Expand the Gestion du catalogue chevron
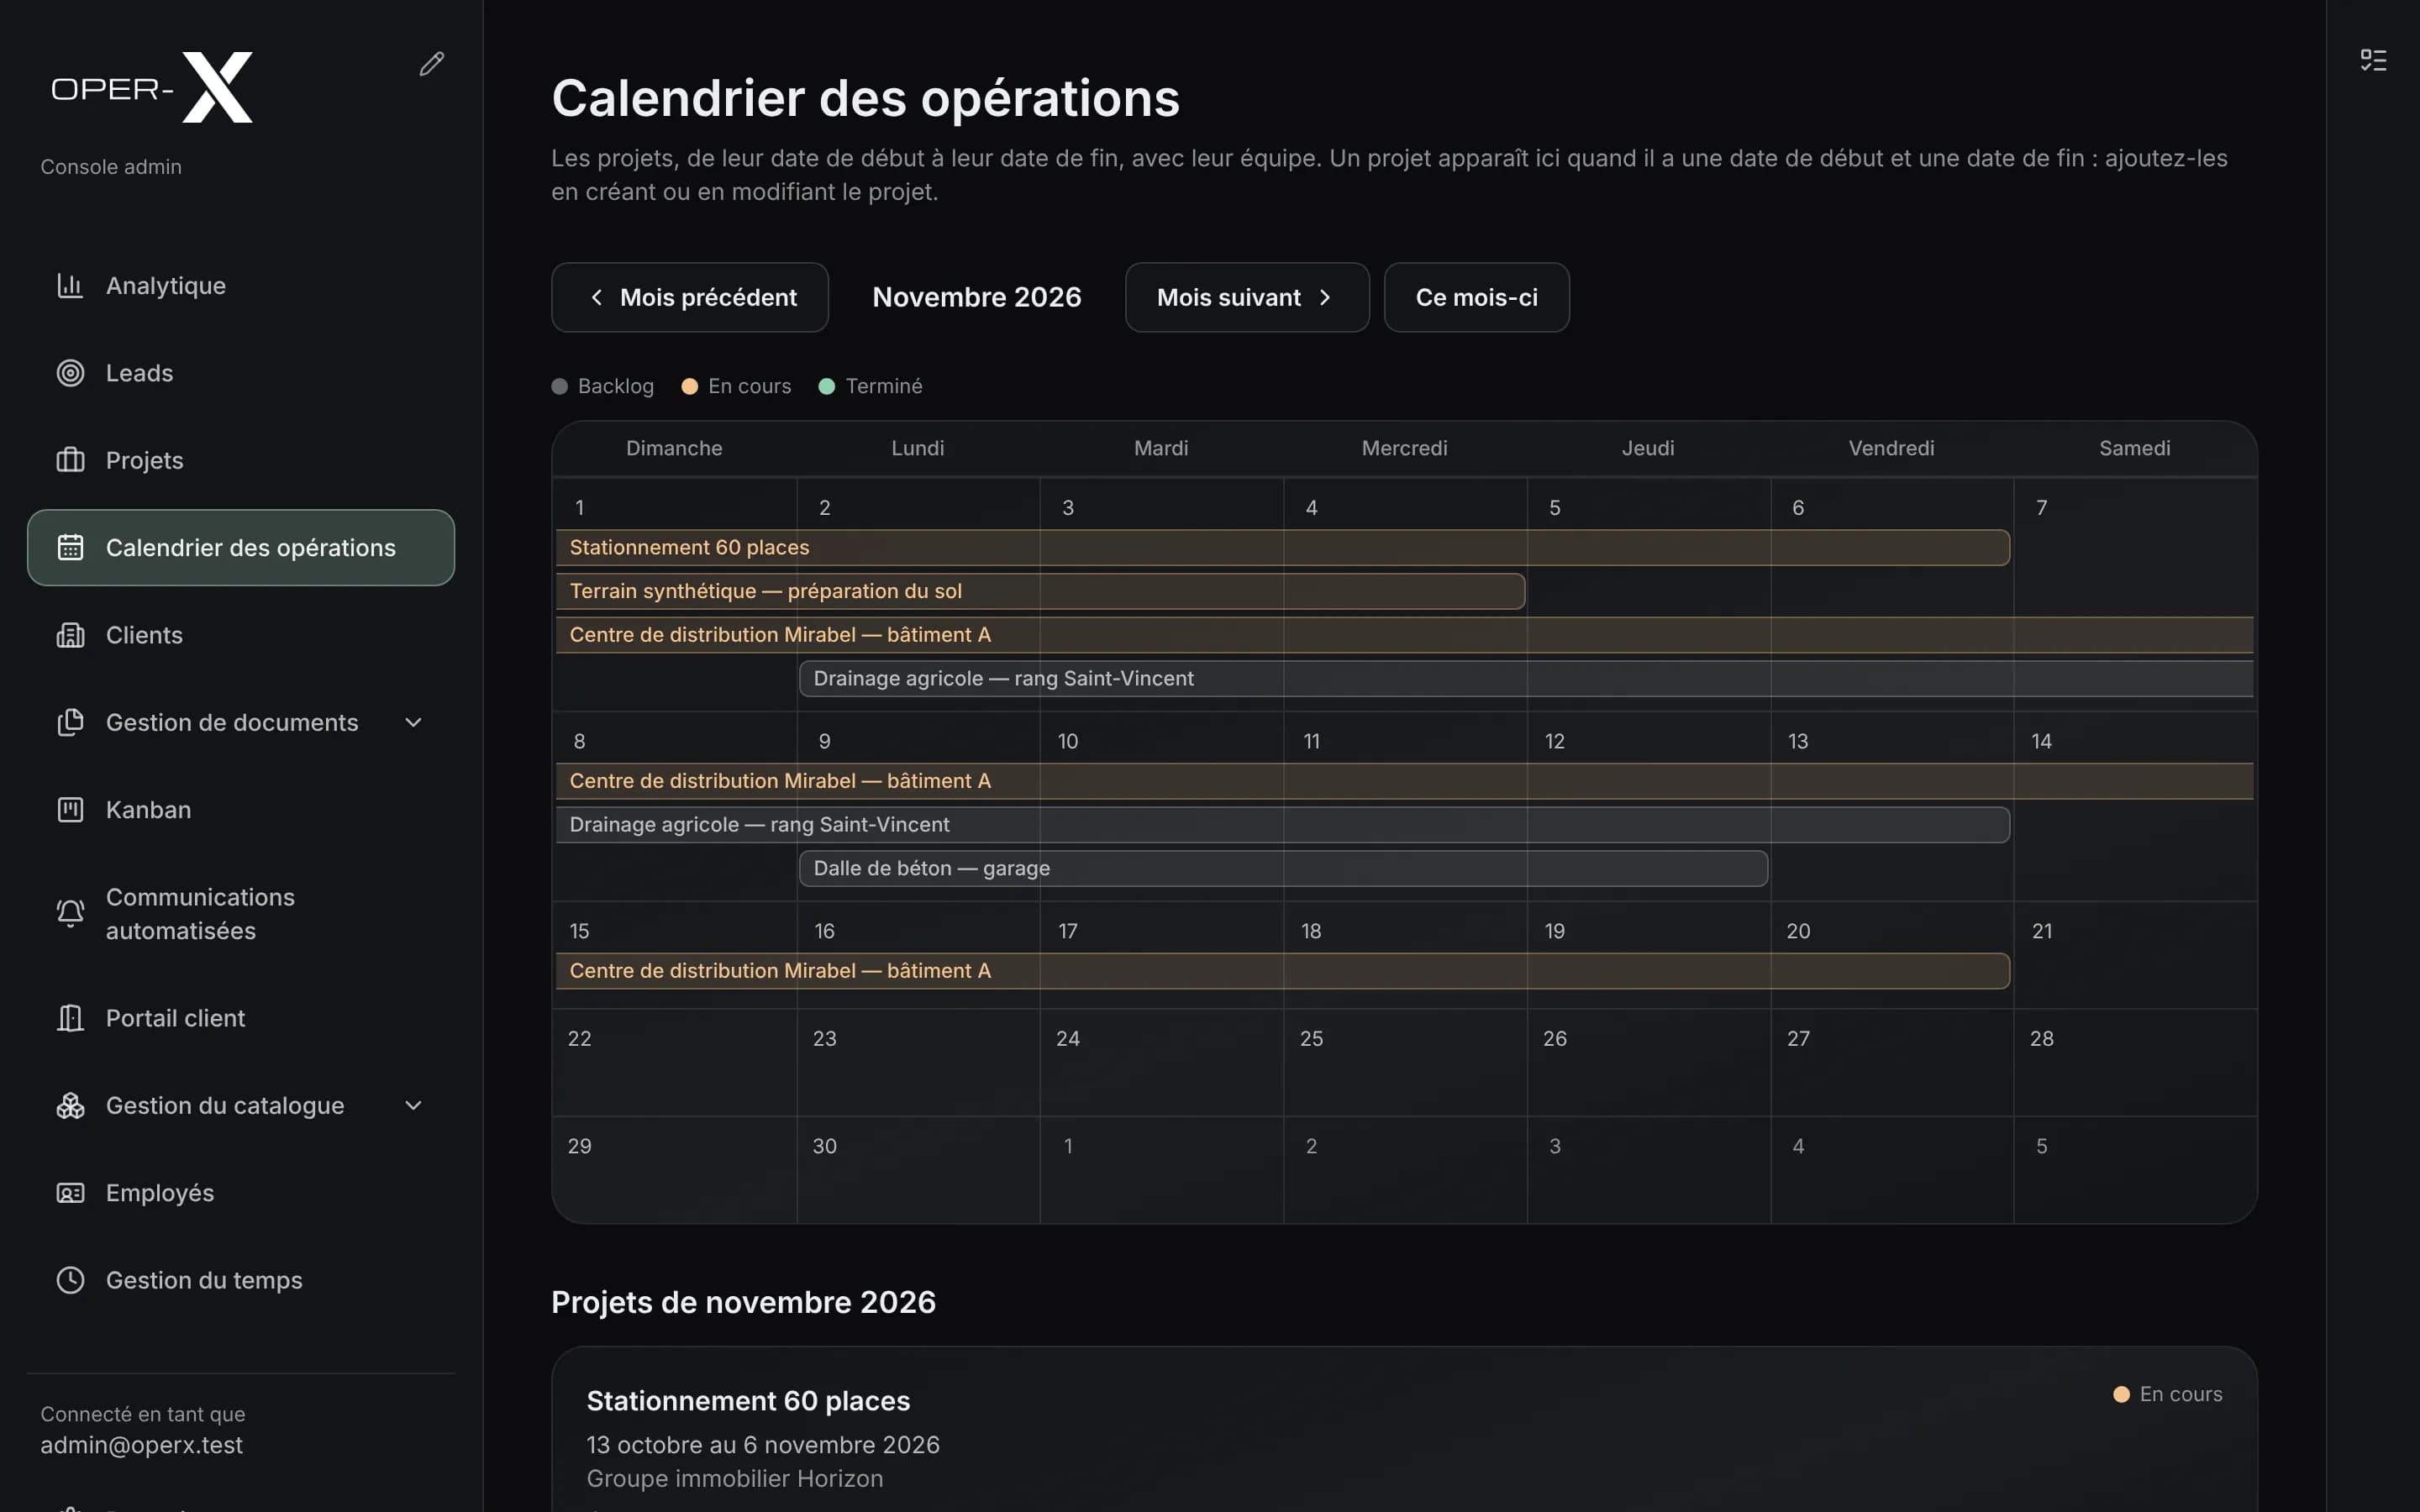This screenshot has height=1512, width=2420. 413,1106
